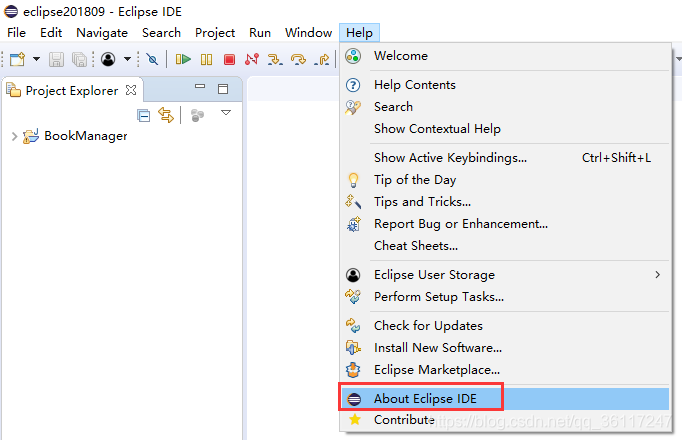The image size is (682, 440).
Task: Maximize the Project Explorer view
Action: (223, 89)
